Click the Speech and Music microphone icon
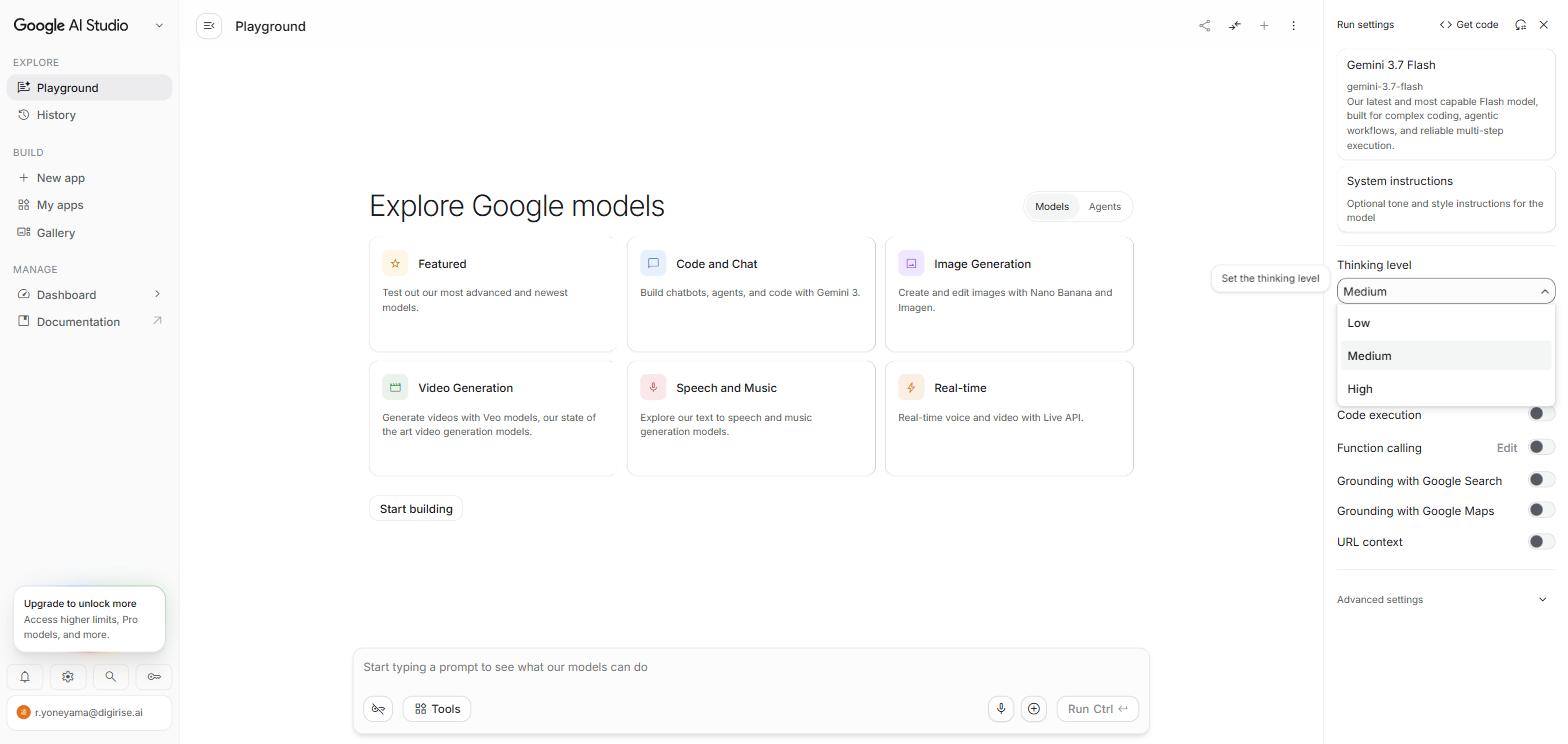This screenshot has width=1568, height=744. point(653,388)
